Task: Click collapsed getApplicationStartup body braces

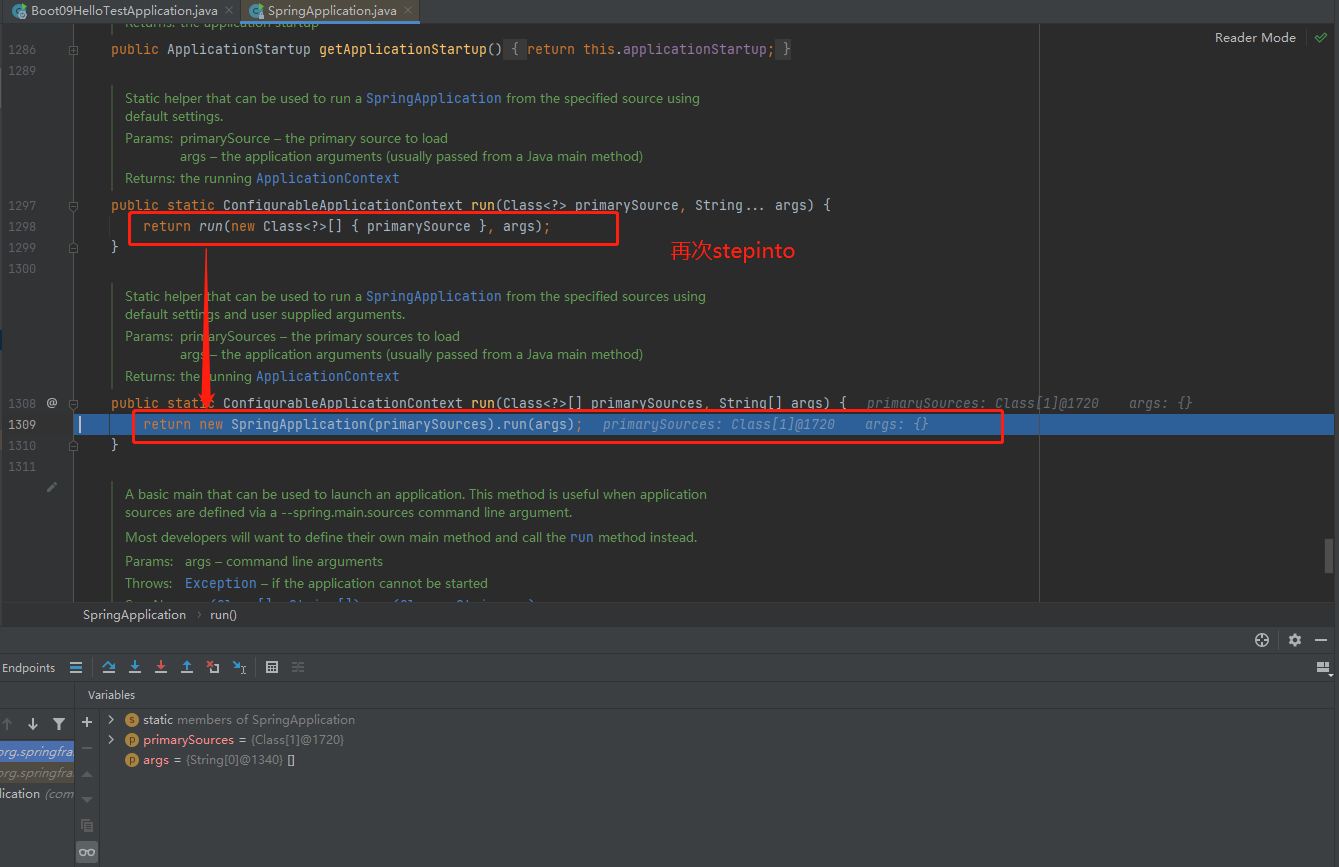Action: 647,49
